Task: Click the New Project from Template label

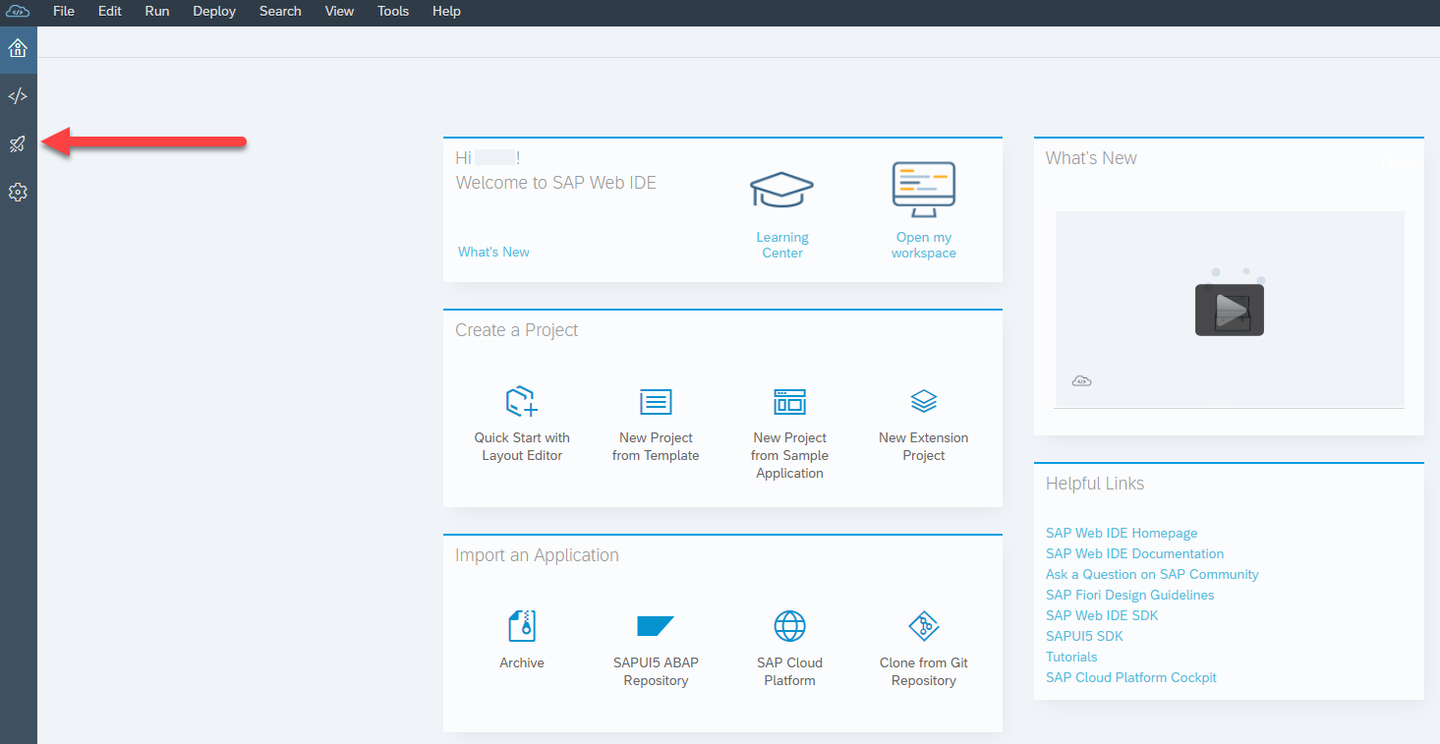Action: click(x=656, y=447)
